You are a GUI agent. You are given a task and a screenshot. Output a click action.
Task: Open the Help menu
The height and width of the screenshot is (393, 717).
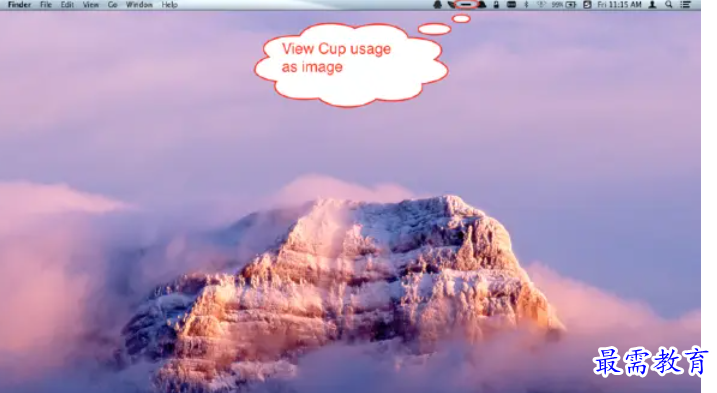point(169,5)
